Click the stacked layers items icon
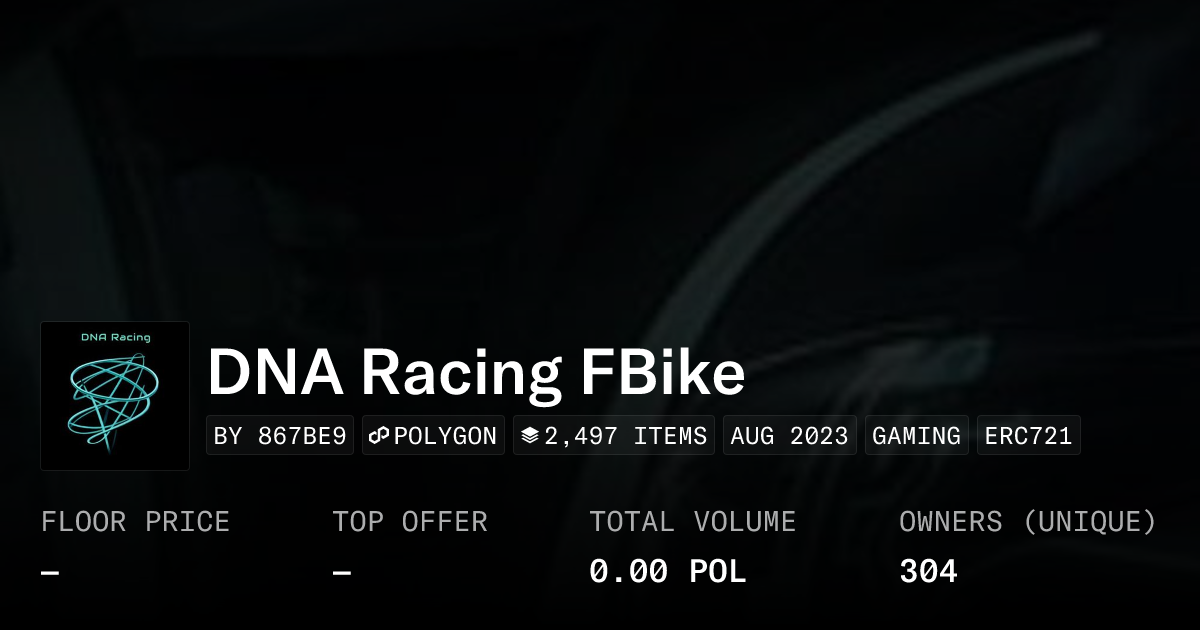Screen dimensions: 1200x630 click(530, 436)
